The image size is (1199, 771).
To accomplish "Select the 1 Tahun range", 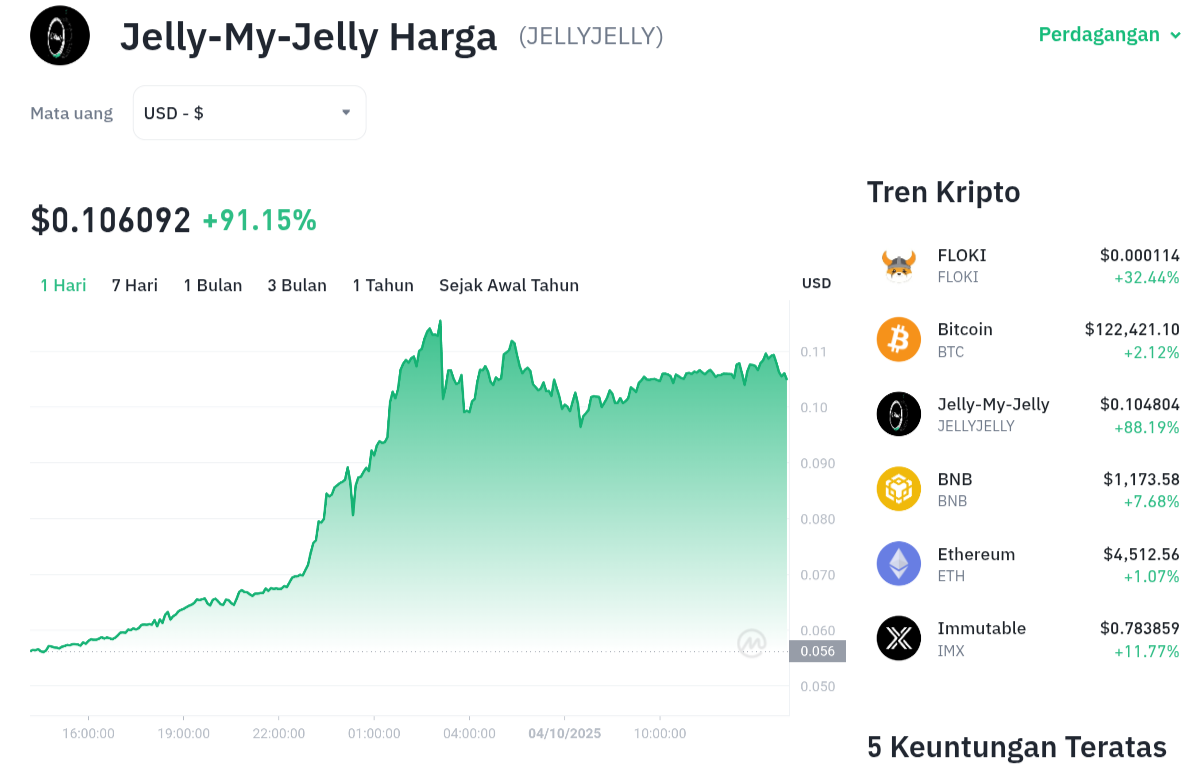I will [x=383, y=285].
